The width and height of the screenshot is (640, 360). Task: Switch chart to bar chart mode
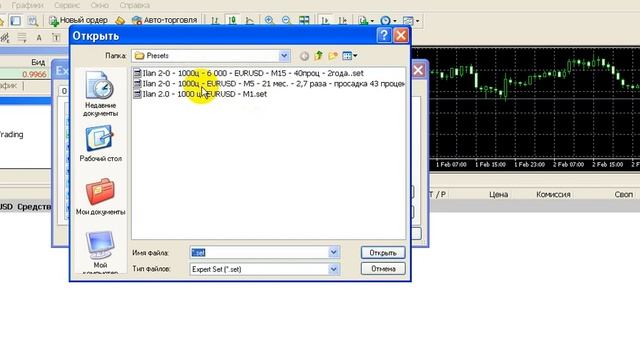point(215,20)
